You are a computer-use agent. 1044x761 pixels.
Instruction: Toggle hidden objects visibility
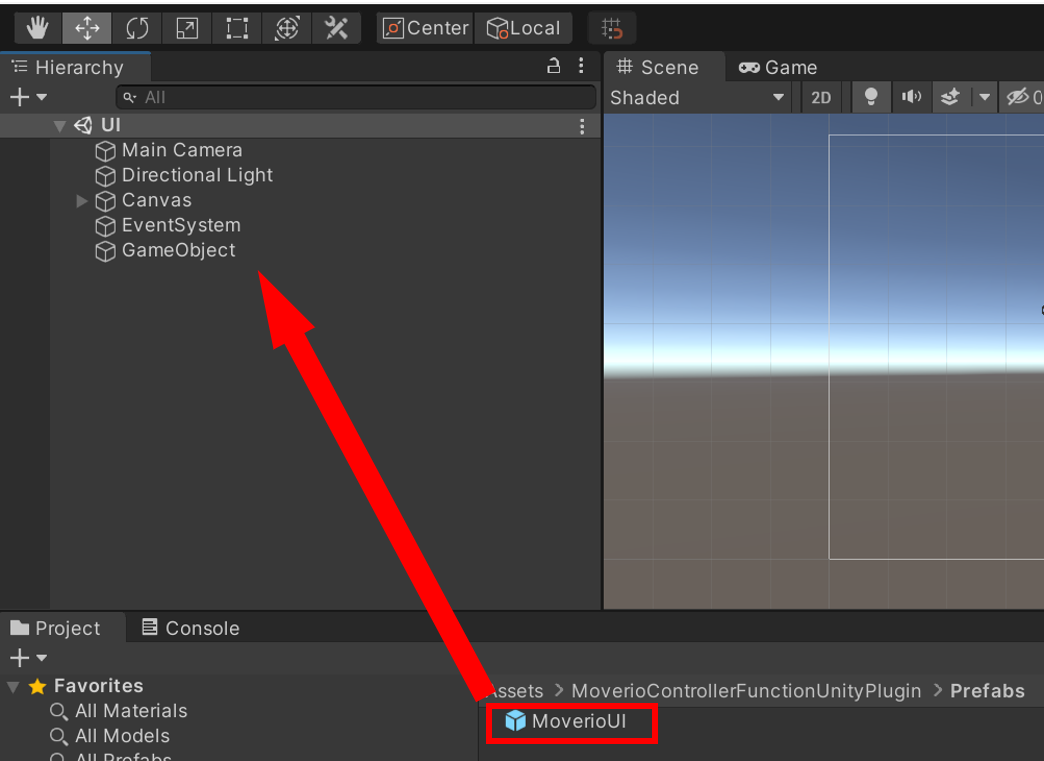click(1022, 97)
